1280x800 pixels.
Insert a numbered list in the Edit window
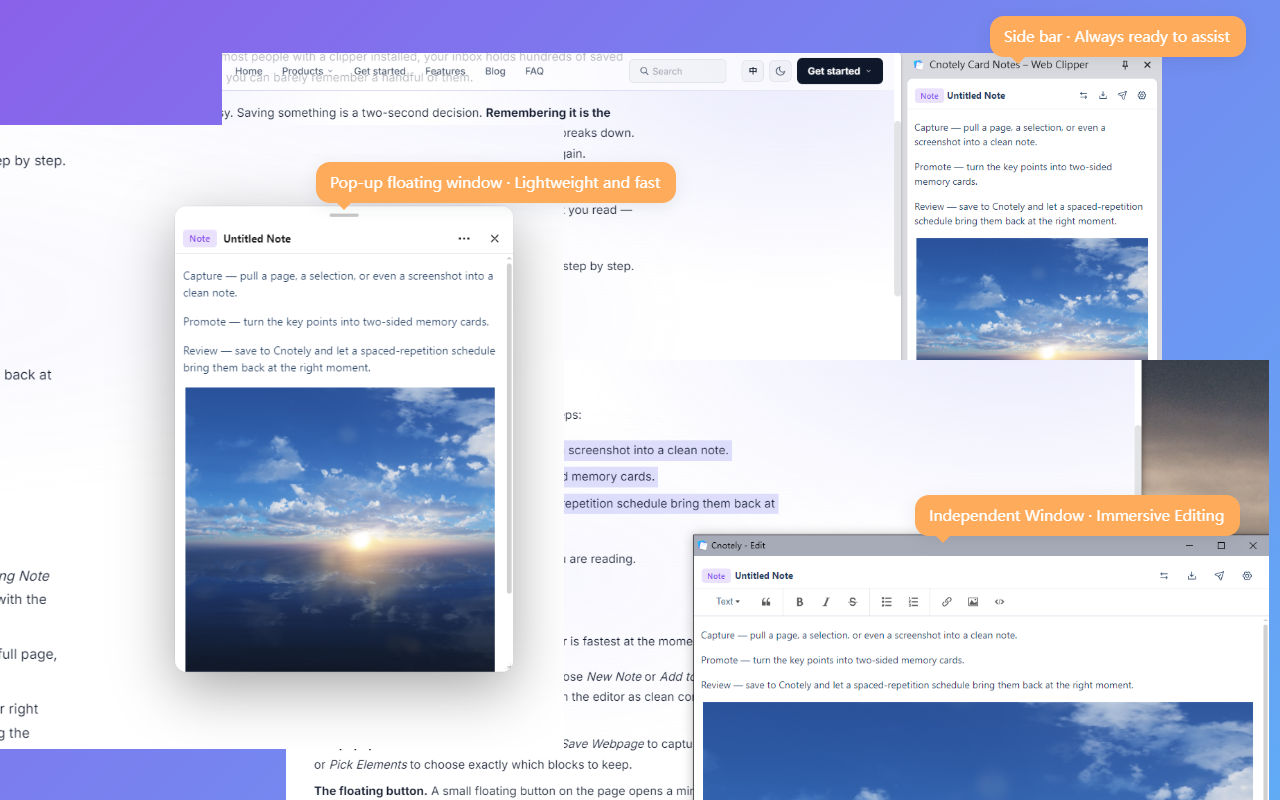pyautogui.click(x=913, y=602)
